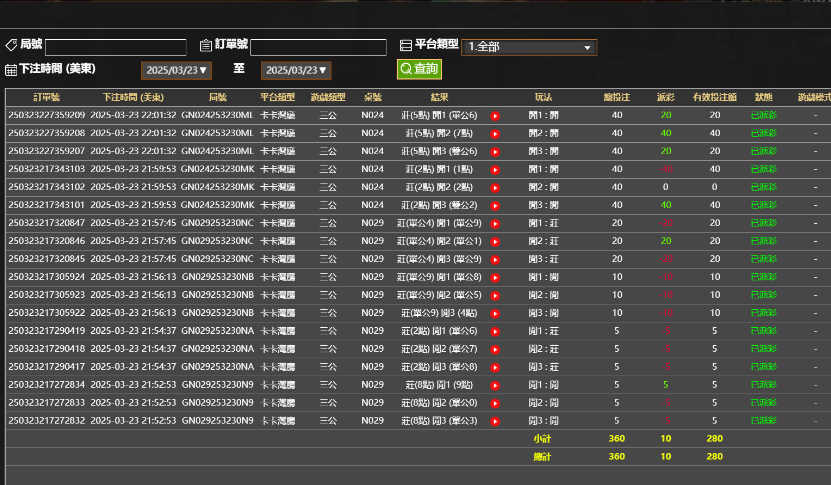
Task: Click the tag icon beside 局號
Action: tap(11, 45)
